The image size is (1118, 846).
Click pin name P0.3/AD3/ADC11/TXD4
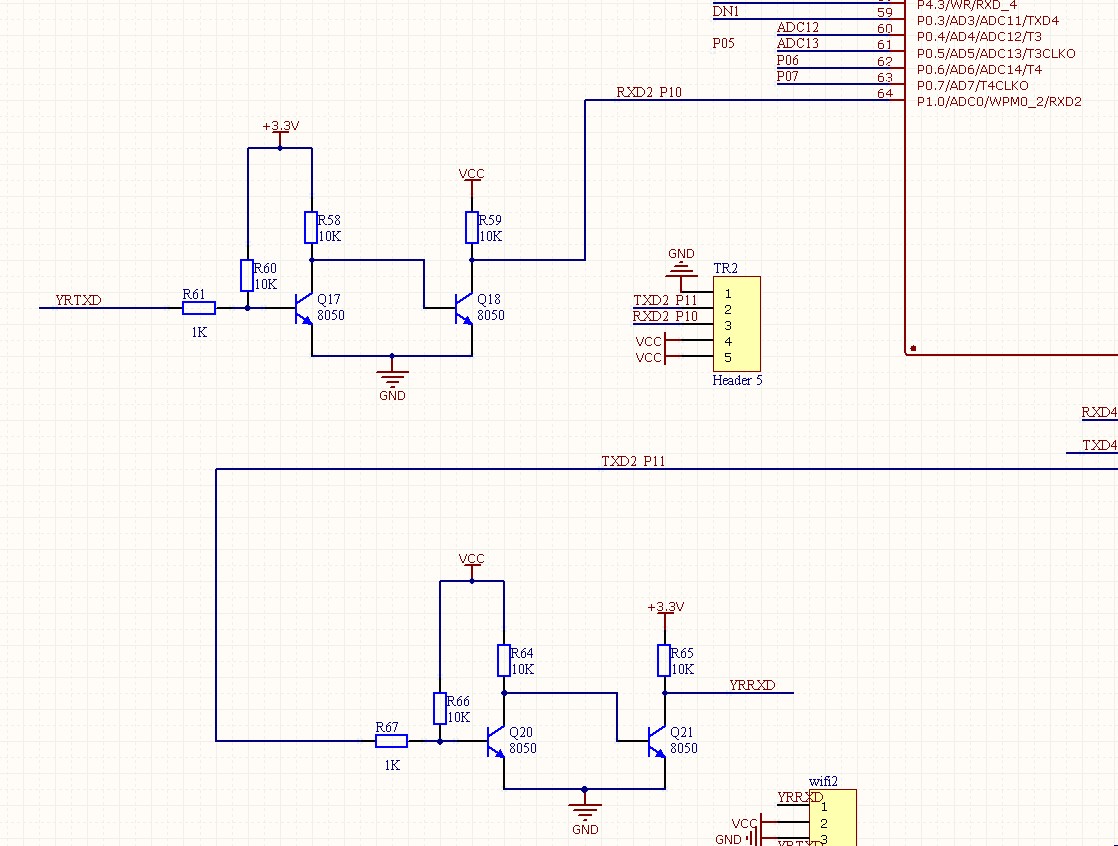click(988, 21)
